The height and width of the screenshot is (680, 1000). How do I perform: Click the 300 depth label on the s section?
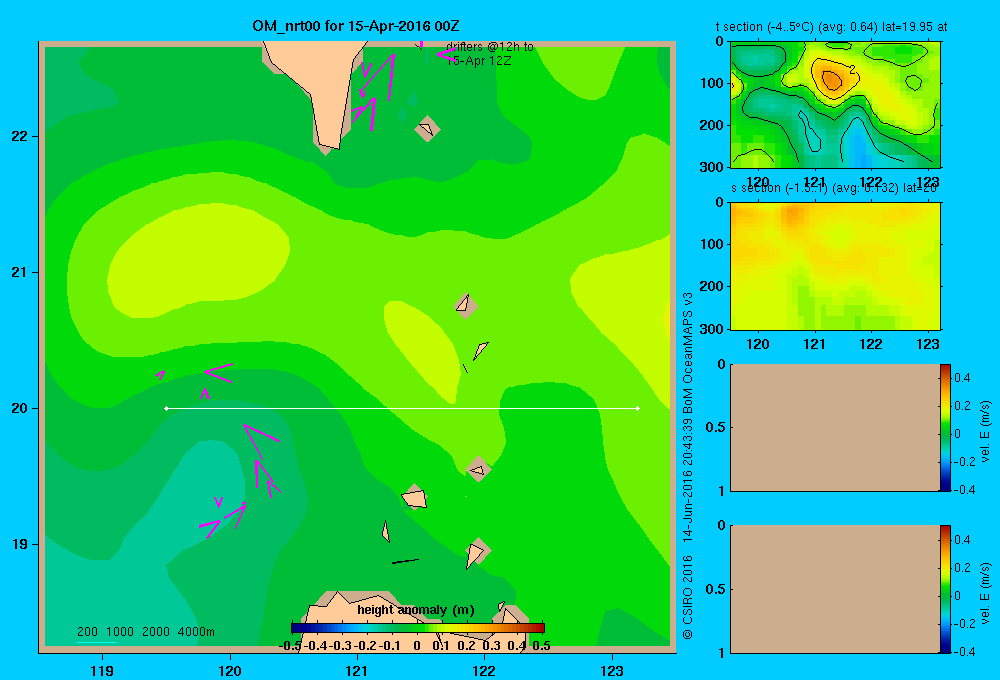711,329
